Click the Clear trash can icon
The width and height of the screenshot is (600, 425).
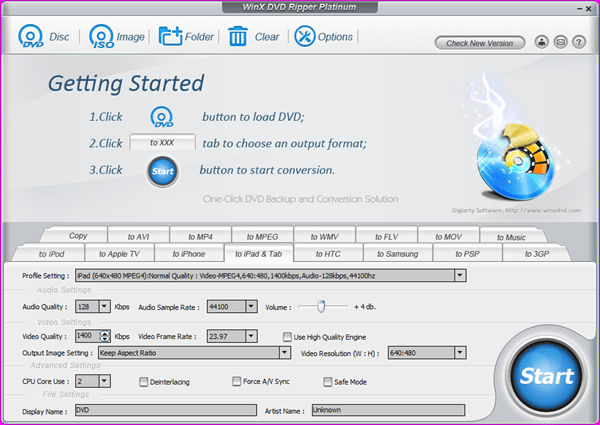pyautogui.click(x=238, y=36)
